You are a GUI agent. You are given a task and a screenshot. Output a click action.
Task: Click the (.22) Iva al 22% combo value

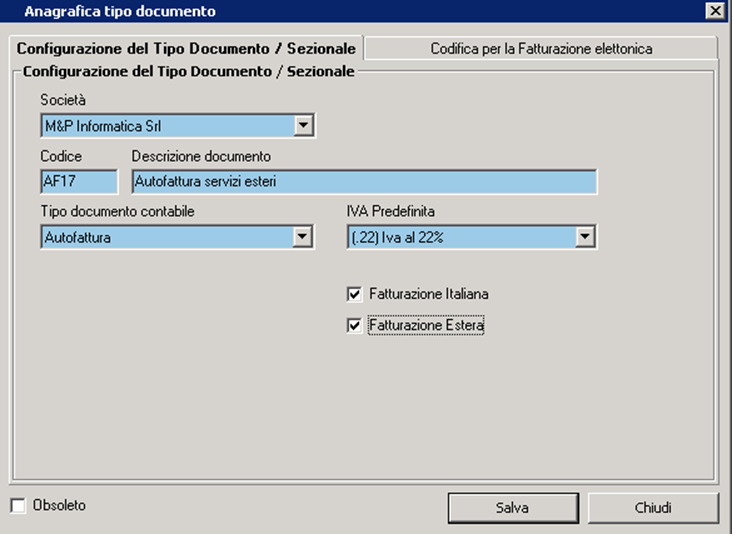462,237
